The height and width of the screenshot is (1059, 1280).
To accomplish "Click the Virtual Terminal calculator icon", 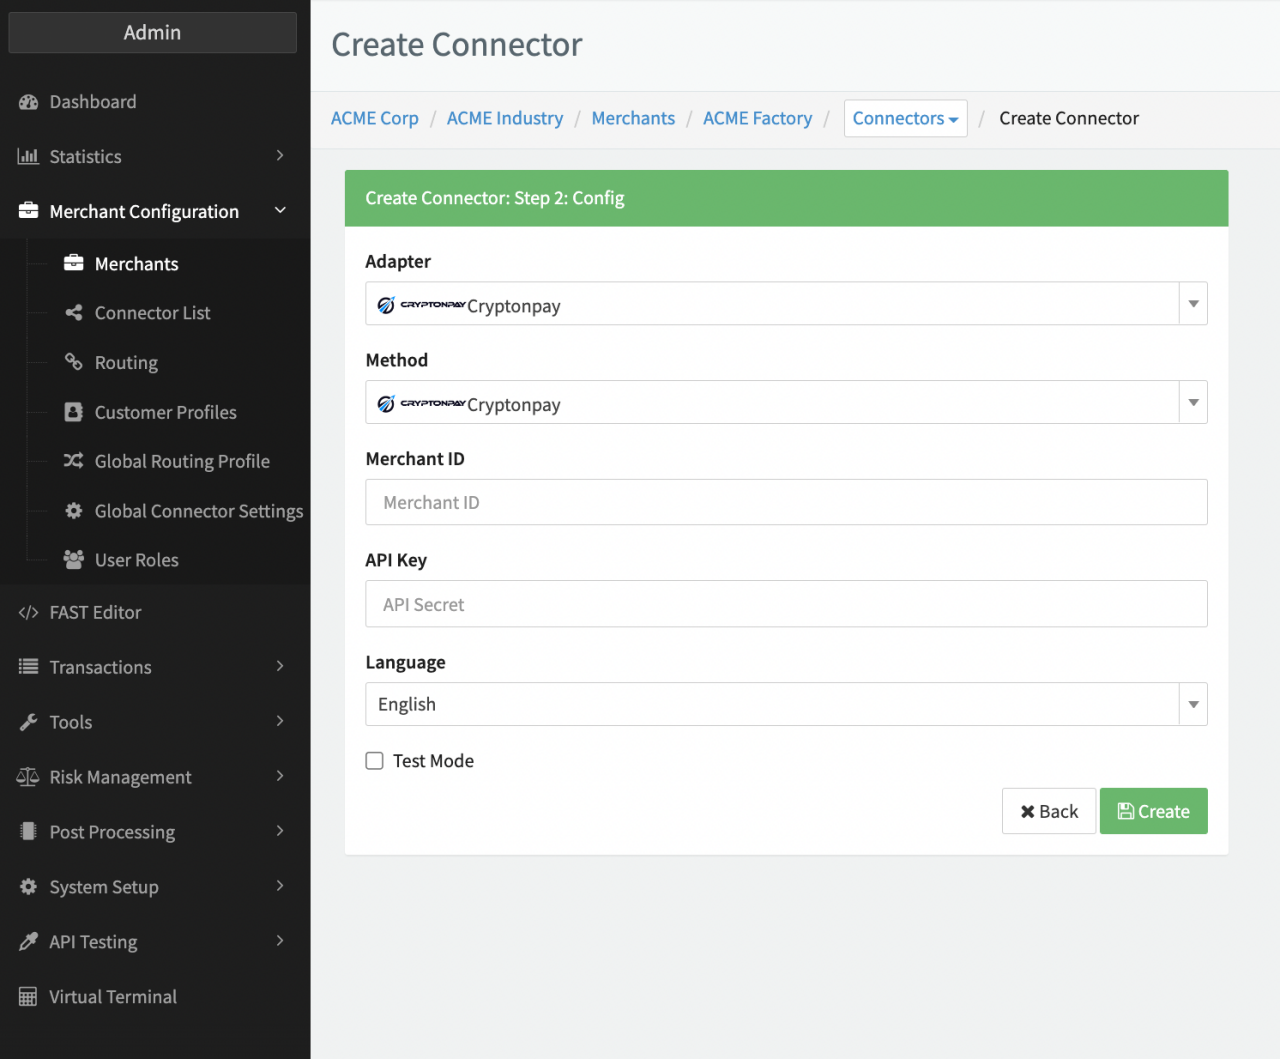I will coord(28,997).
